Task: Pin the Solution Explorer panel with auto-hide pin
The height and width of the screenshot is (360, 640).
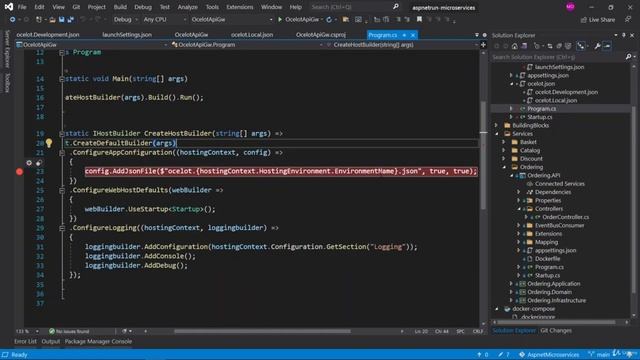Action: (x=624, y=35)
